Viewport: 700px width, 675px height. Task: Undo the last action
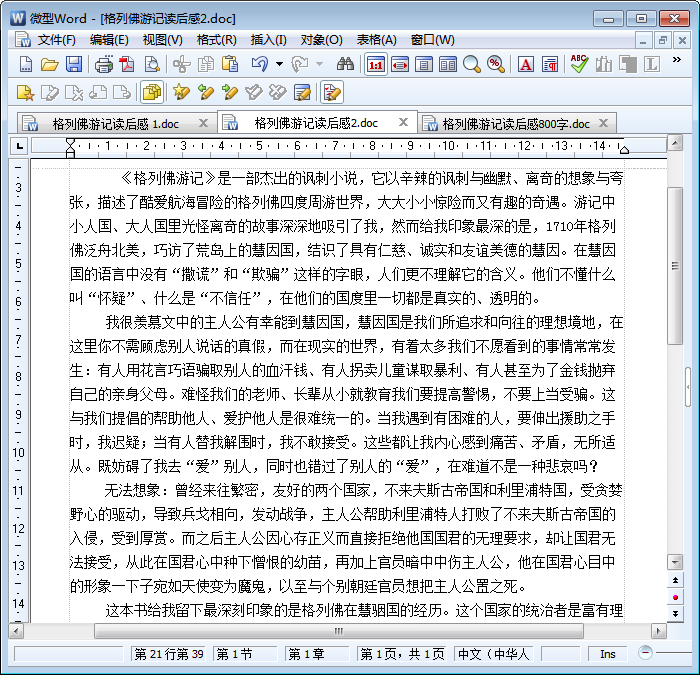pos(260,65)
